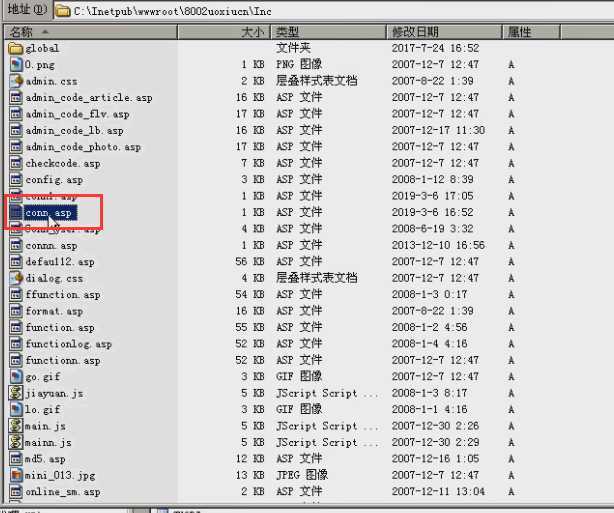This screenshot has width=614, height=513.
Task: Click the PNG 图像 type cell
Action: click(x=299, y=64)
